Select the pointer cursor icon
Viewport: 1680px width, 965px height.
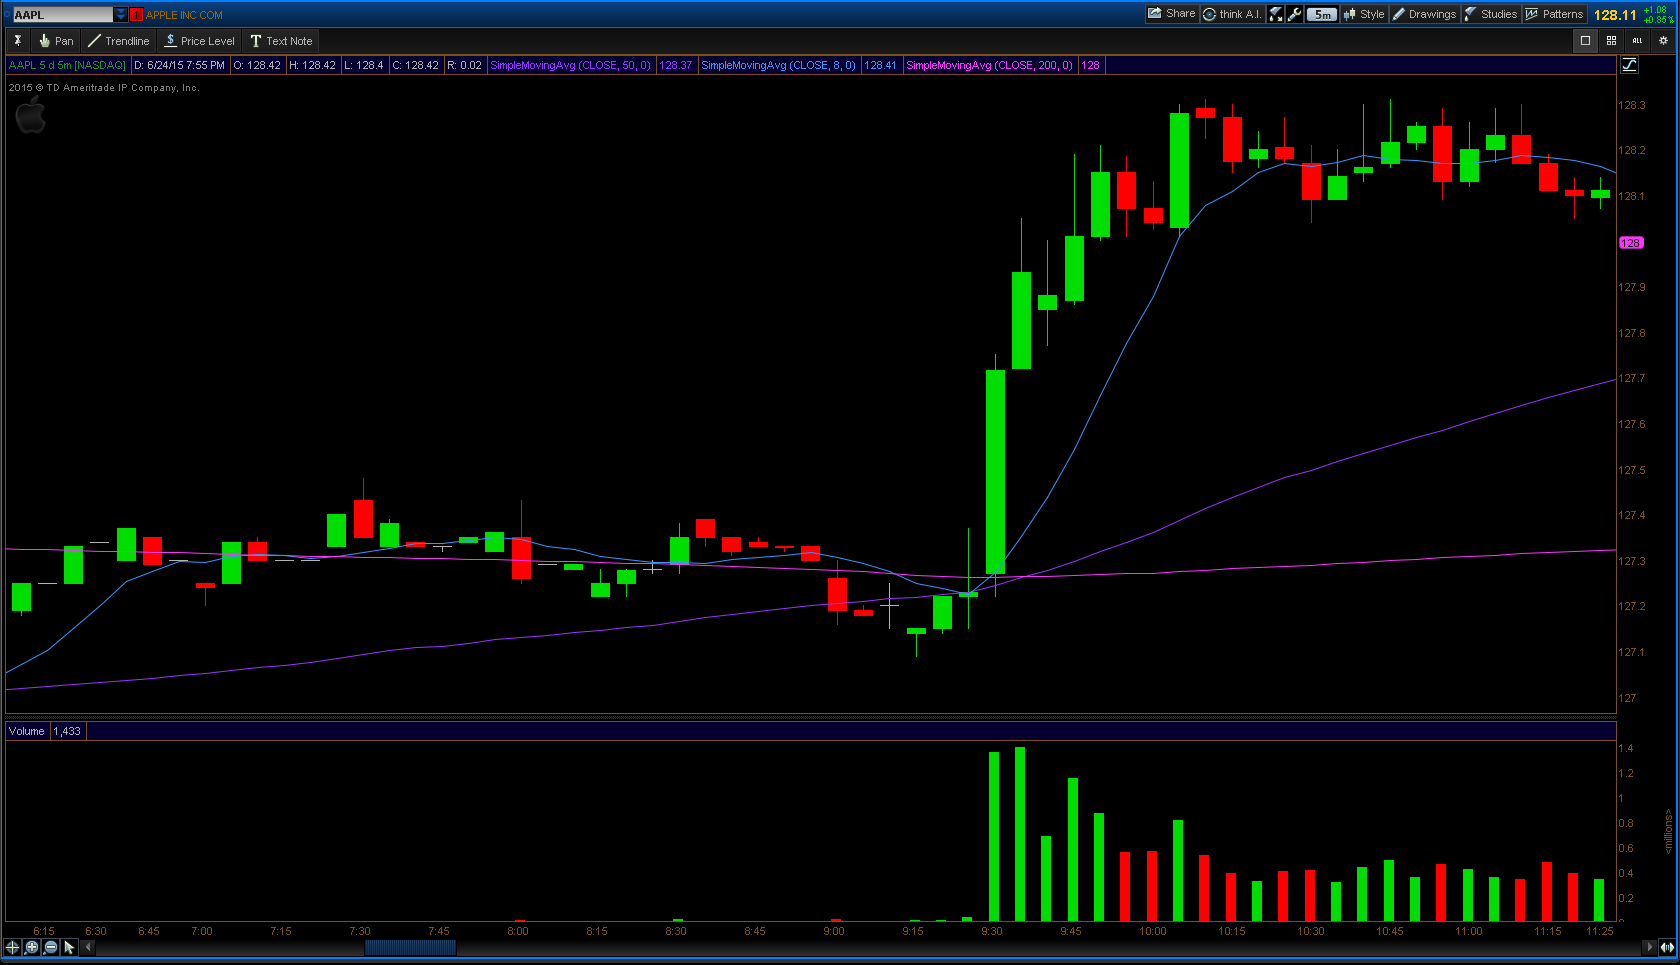(x=69, y=947)
